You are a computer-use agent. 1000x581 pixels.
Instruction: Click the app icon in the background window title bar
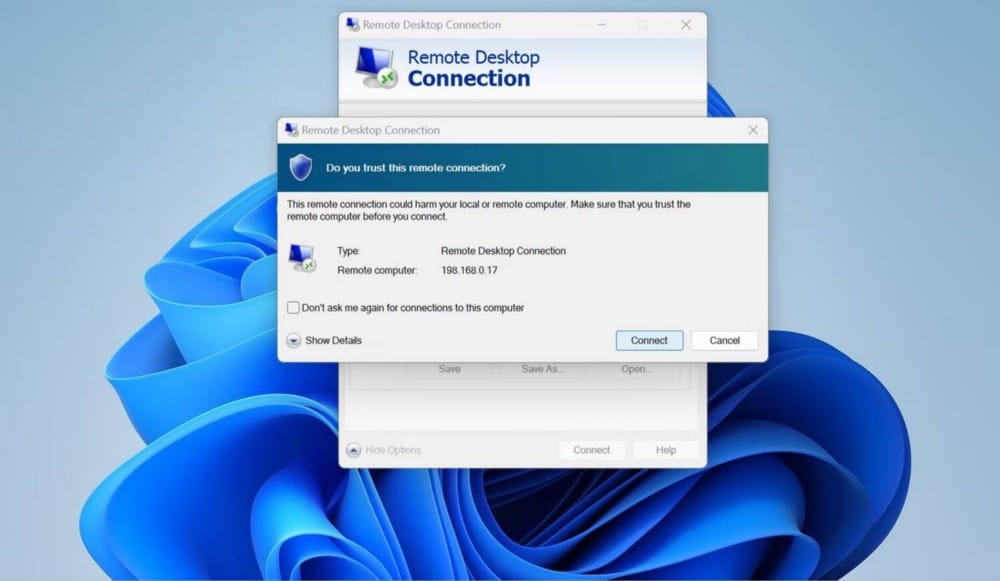[x=352, y=25]
